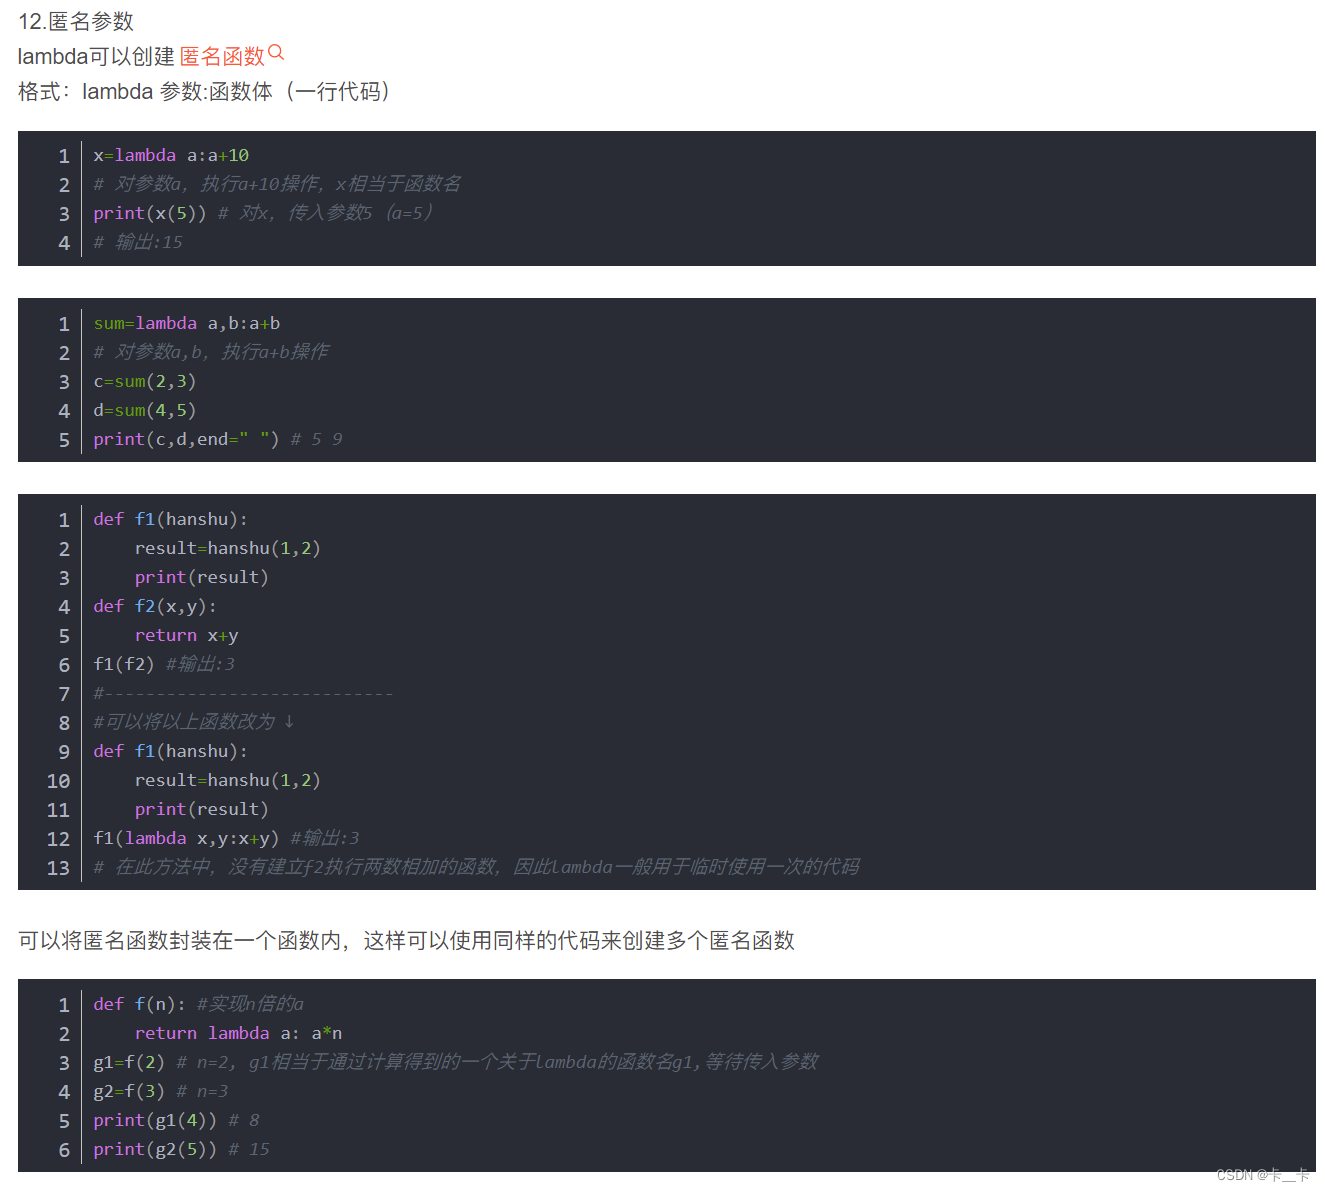The width and height of the screenshot is (1325, 1191).
Task: Click code line print(g2(5)) # 15
Action: [x=181, y=1150]
